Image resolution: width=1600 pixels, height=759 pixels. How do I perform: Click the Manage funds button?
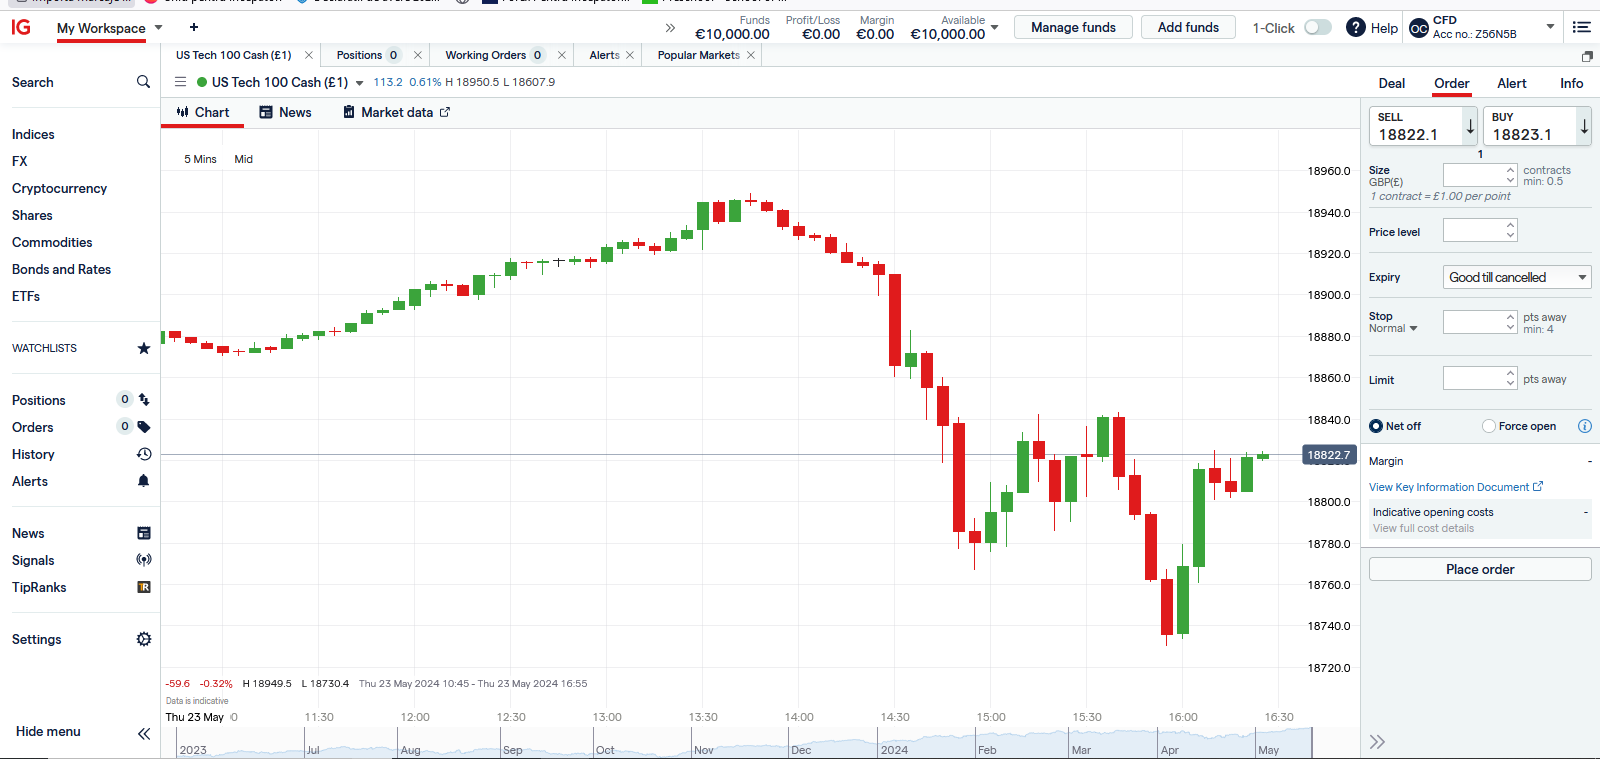tap(1073, 27)
